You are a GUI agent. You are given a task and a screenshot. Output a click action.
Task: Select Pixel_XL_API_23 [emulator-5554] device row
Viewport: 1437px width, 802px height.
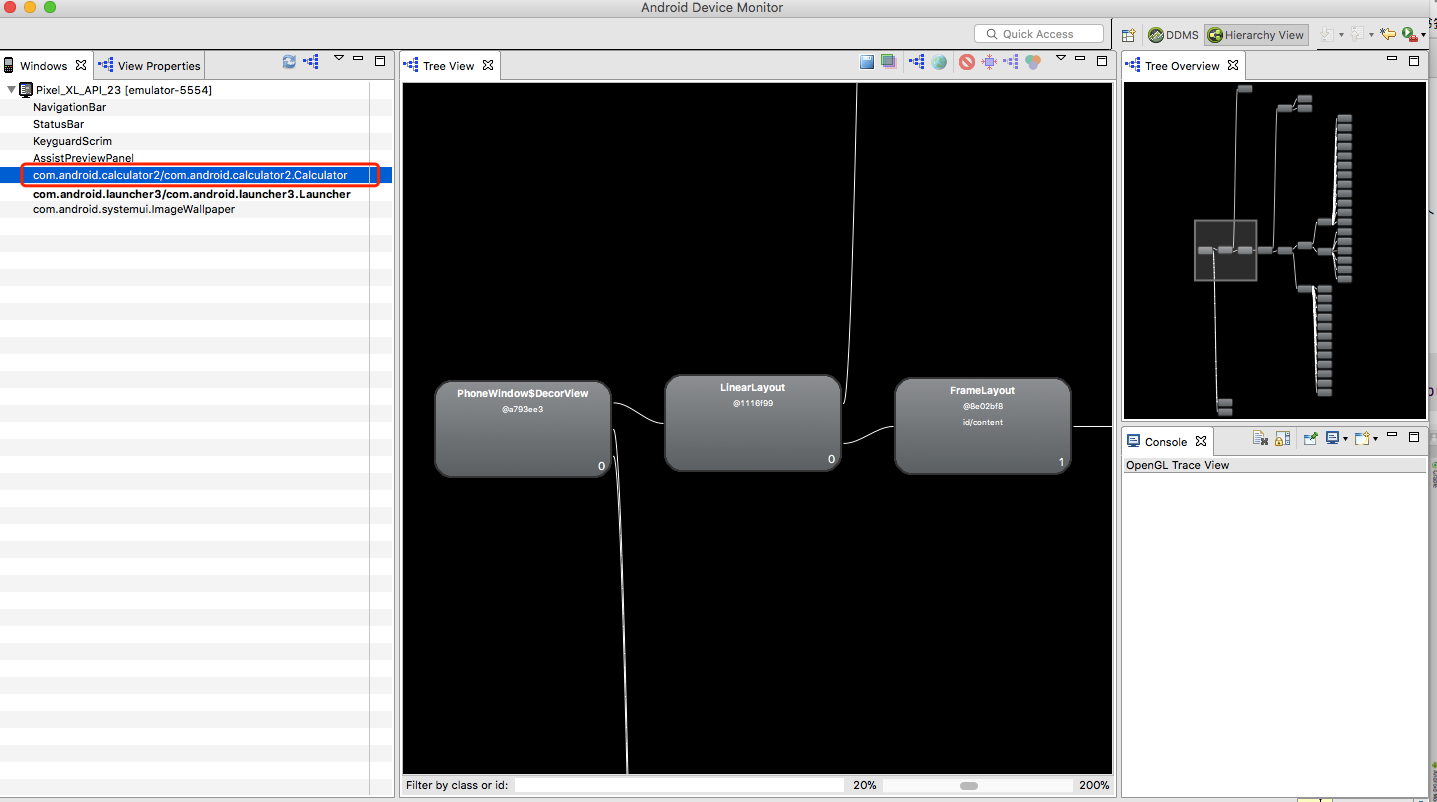pyautogui.click(x=124, y=90)
